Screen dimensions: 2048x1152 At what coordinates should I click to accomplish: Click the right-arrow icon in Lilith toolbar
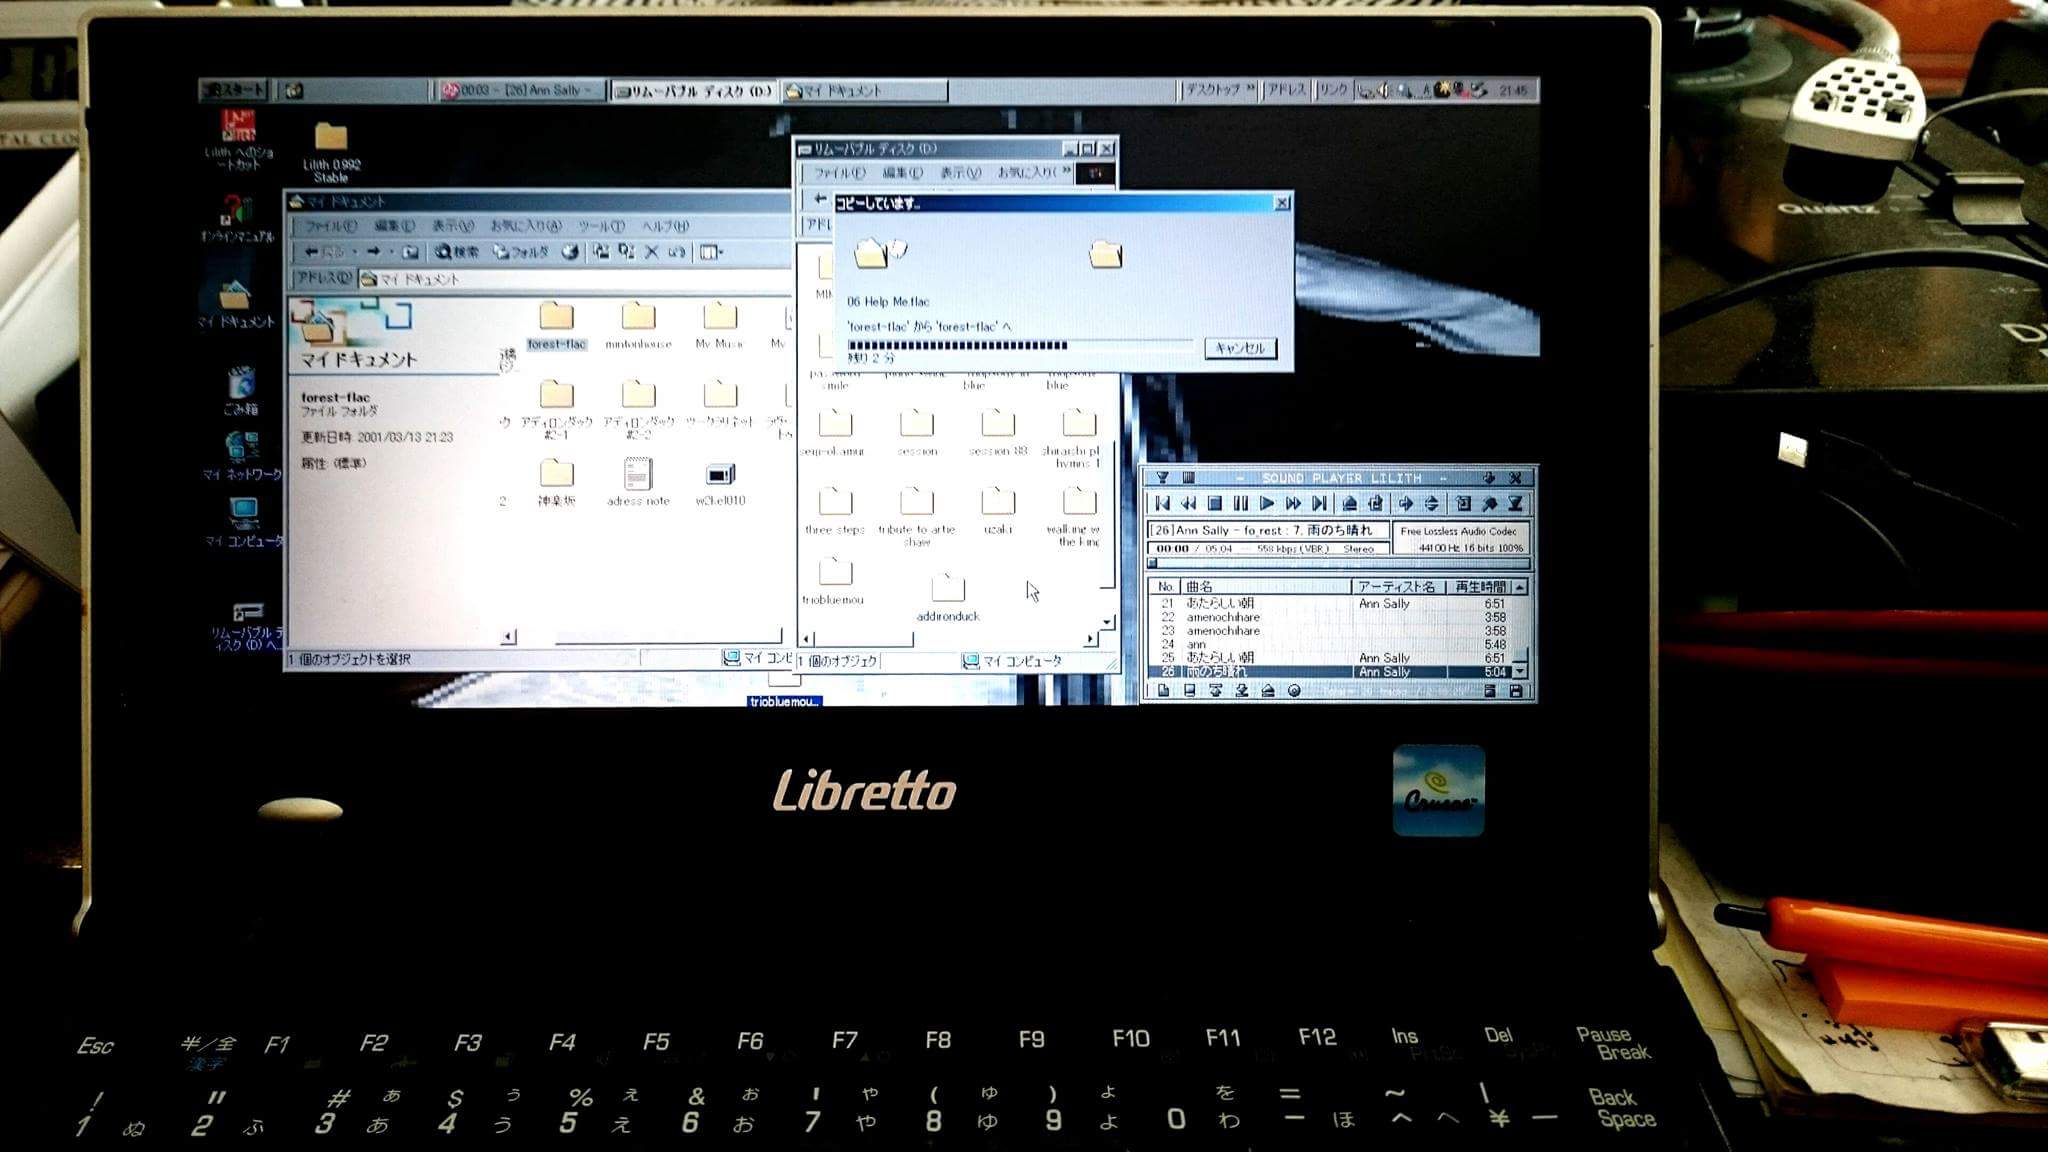click(x=1405, y=504)
